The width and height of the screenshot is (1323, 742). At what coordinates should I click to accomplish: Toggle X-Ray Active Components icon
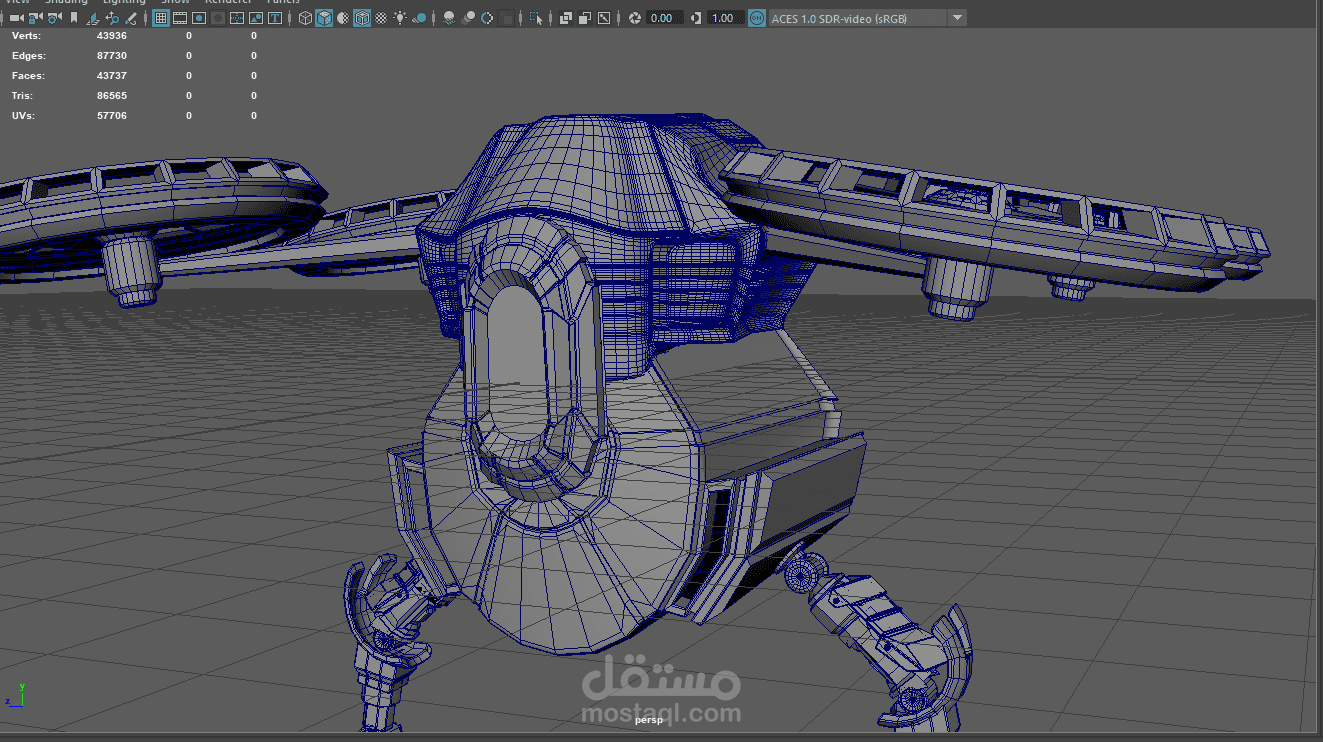coord(585,18)
